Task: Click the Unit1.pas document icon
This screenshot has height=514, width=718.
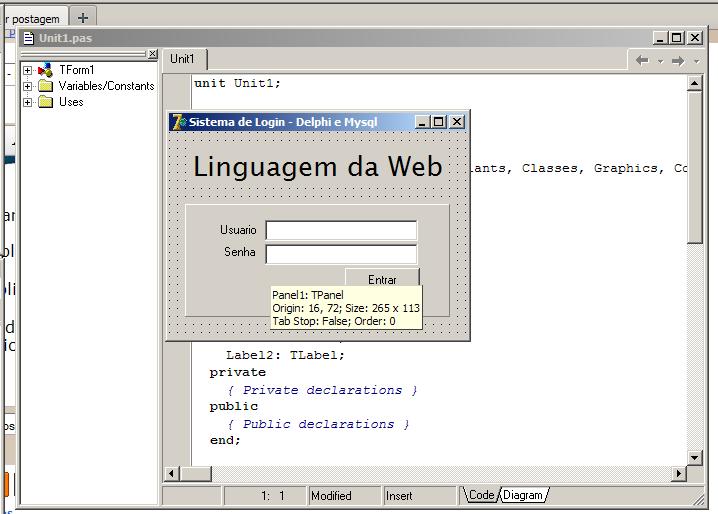Action: (x=29, y=38)
